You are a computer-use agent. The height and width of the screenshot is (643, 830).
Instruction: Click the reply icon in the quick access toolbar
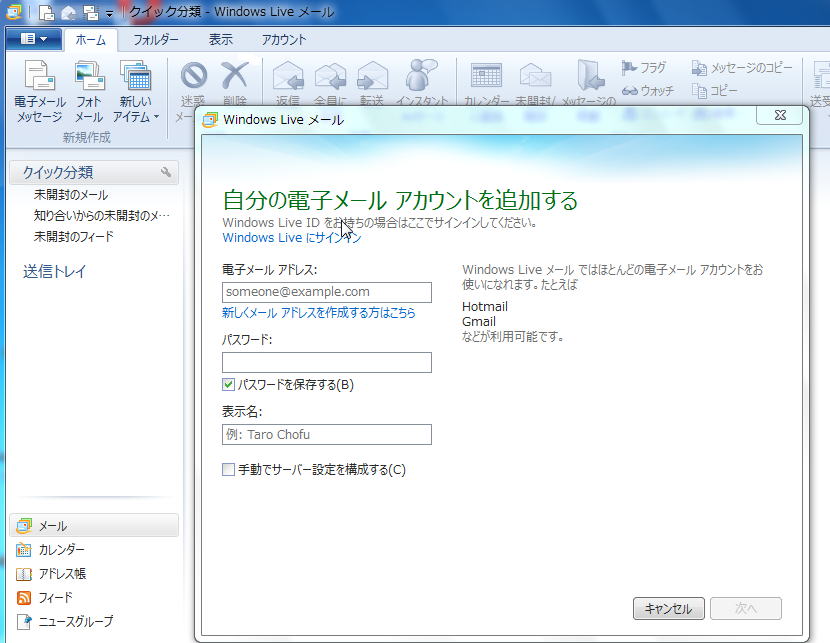coord(69,13)
